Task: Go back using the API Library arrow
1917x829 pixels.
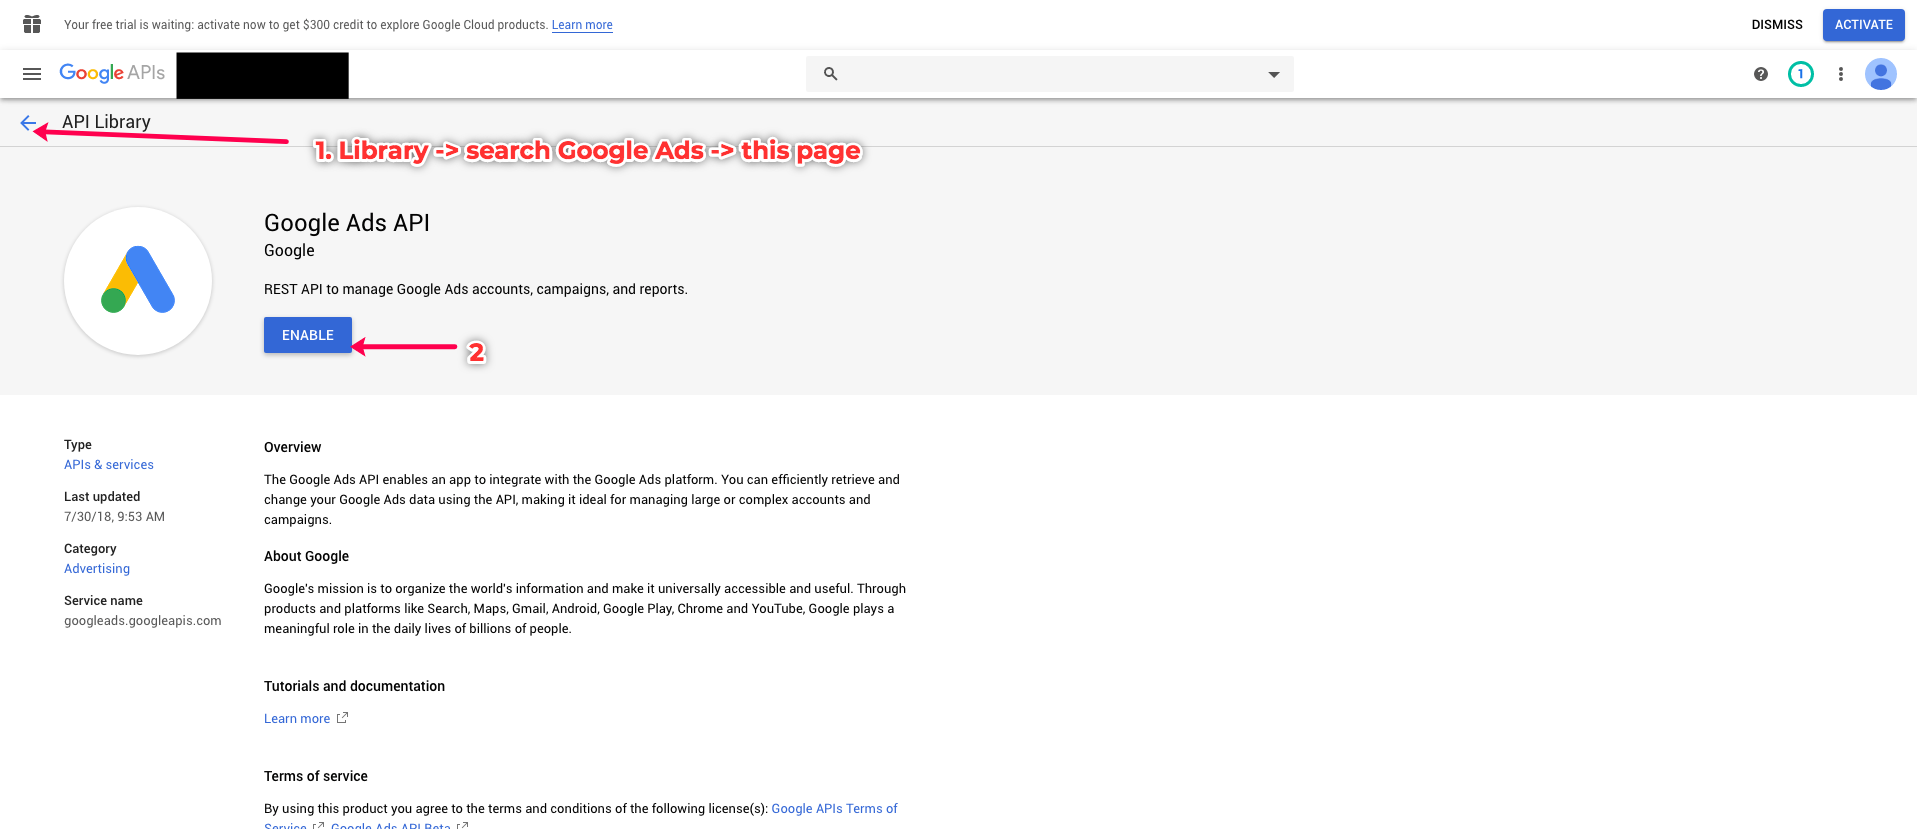Action: [x=28, y=123]
